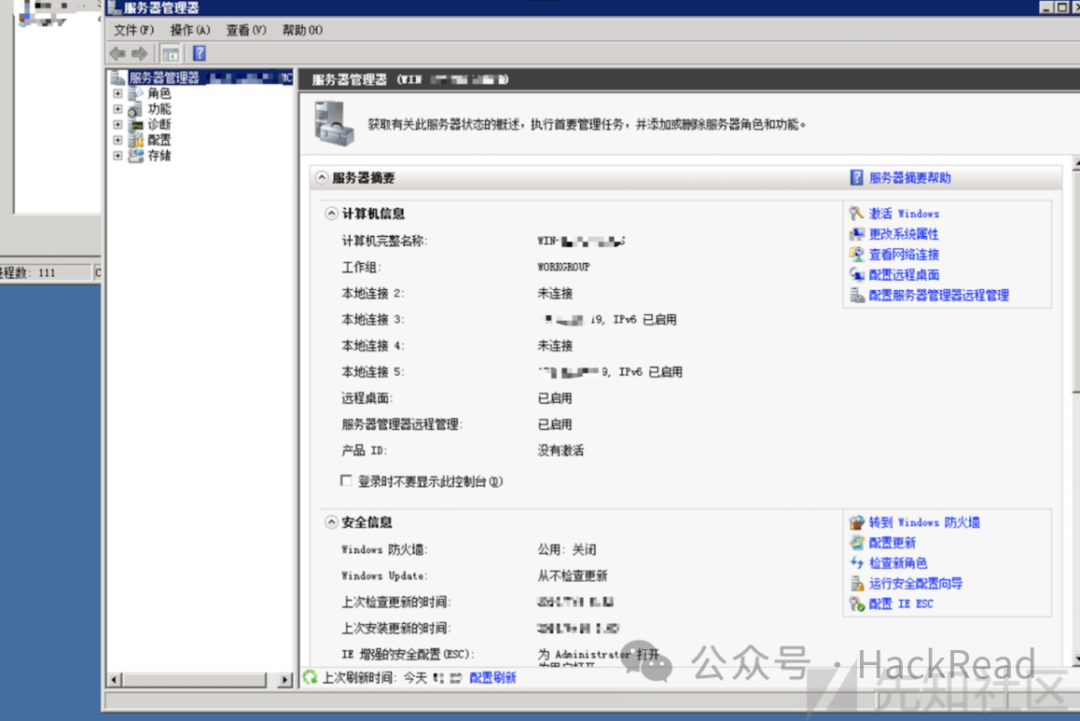Image resolution: width=1080 pixels, height=721 pixels.
Task: Click the green refresh icon in the status bar
Action: 311,678
